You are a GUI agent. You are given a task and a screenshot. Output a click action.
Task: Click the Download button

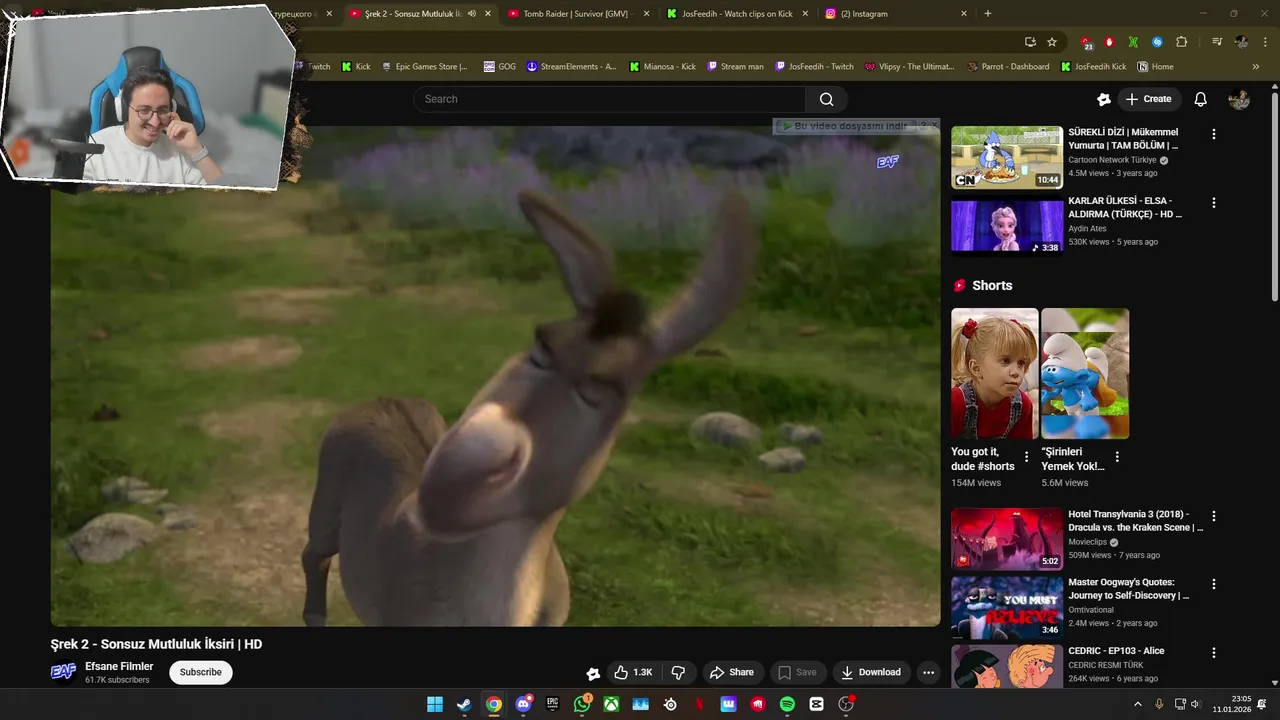870,672
